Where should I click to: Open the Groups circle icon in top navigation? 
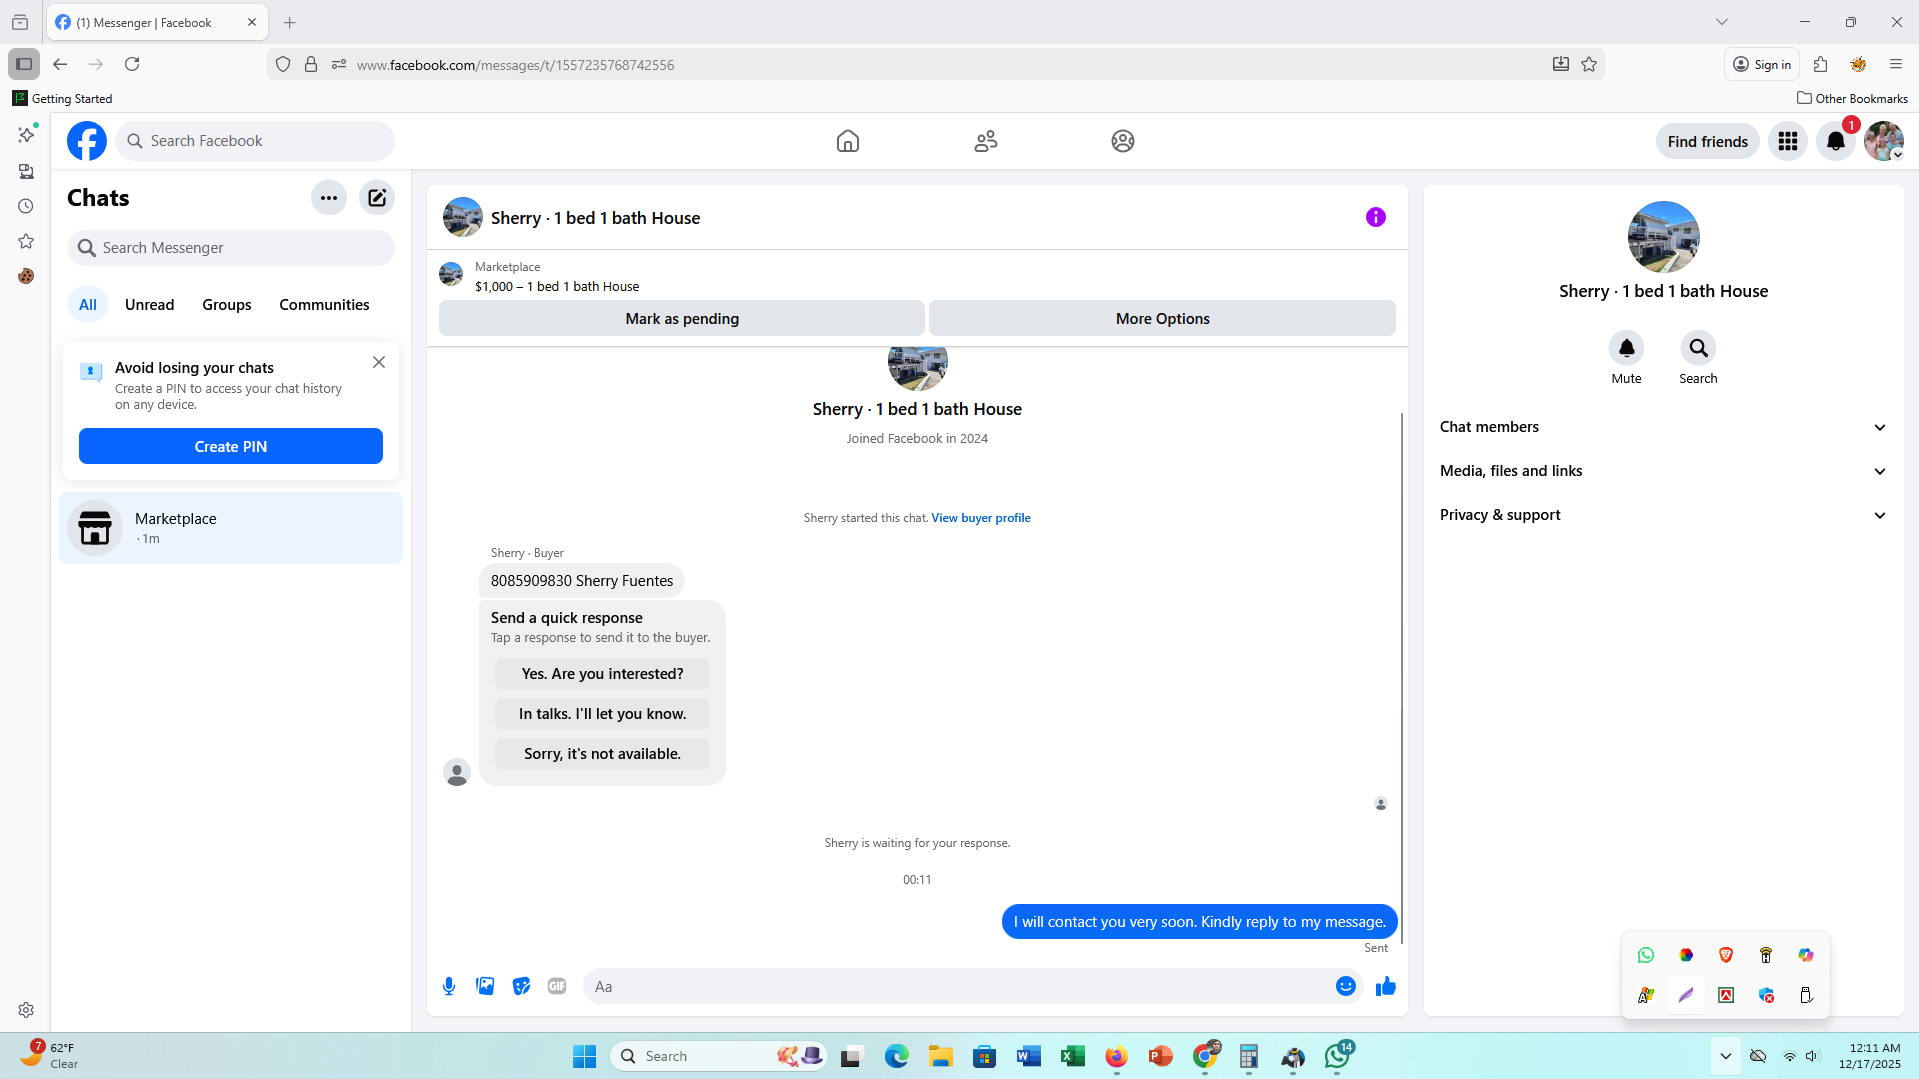tap(1123, 141)
